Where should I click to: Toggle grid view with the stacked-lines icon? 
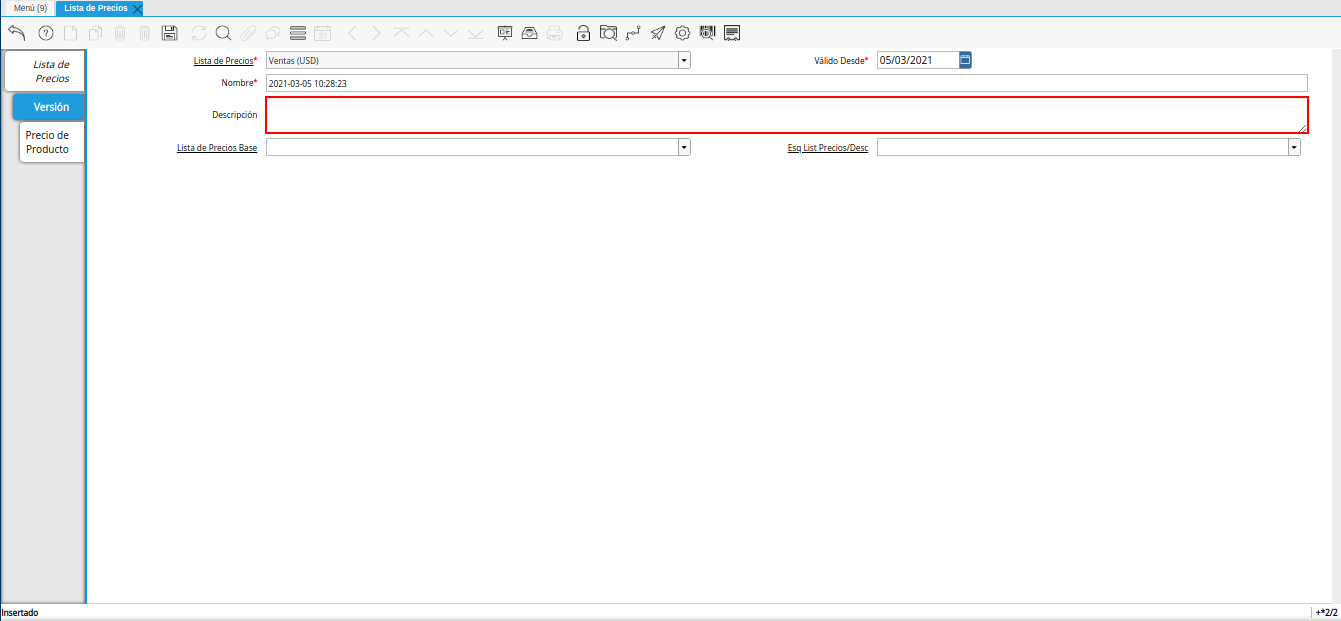click(x=297, y=33)
